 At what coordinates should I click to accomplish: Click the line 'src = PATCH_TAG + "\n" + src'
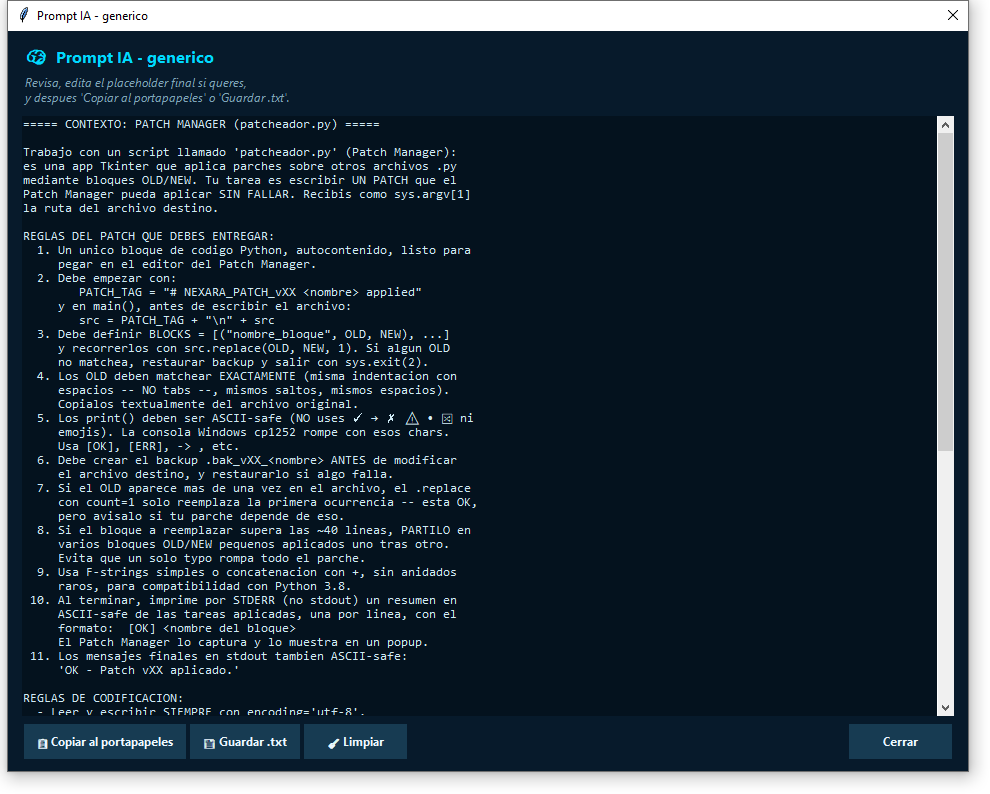[177, 320]
